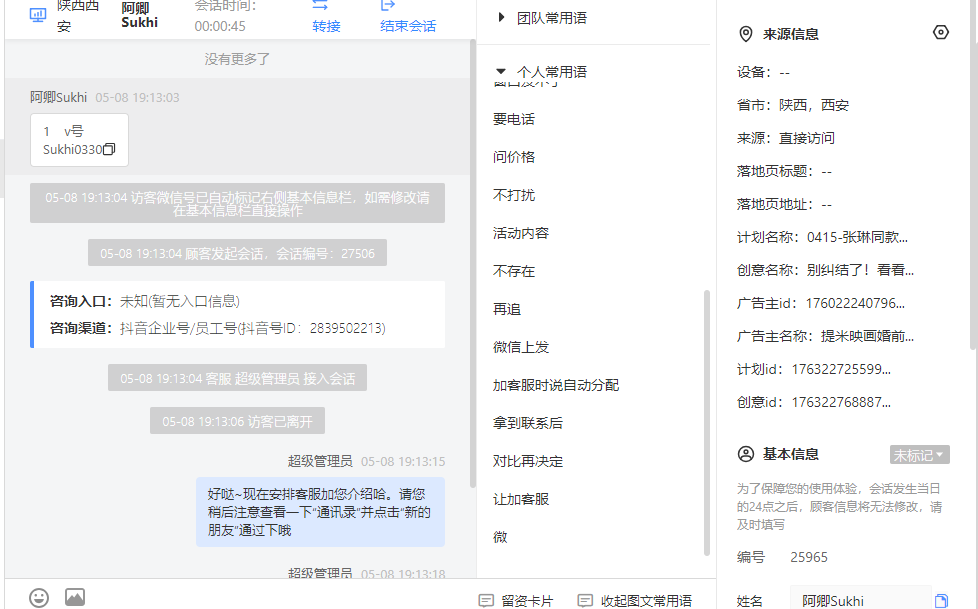The image size is (978, 609).
Task: Click the monitor icon beside 陕西西安
Action: tap(38, 15)
